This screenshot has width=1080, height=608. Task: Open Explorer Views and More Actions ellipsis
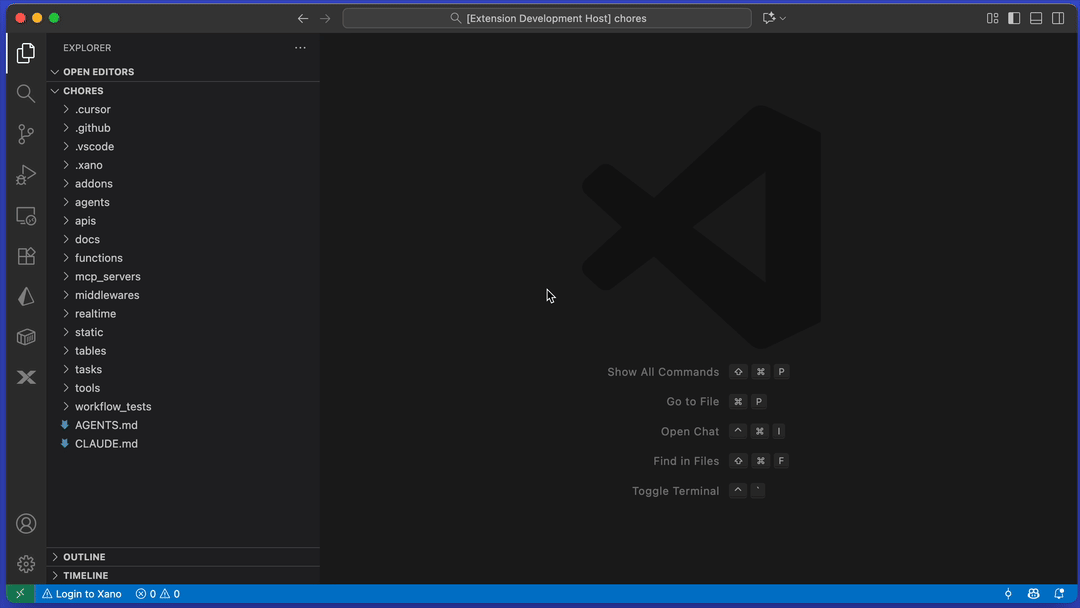[x=300, y=48]
